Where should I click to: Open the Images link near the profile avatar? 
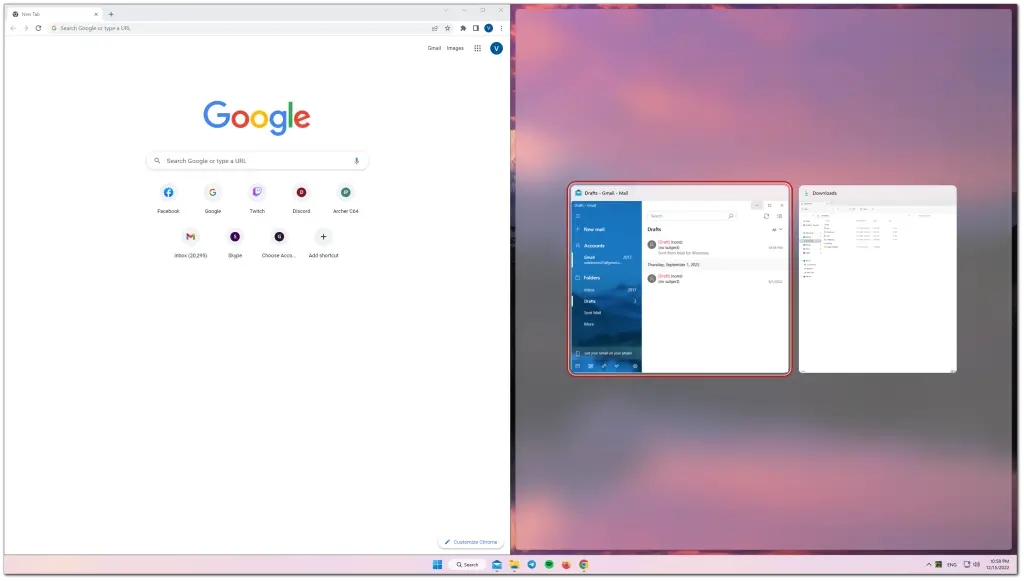(x=455, y=47)
